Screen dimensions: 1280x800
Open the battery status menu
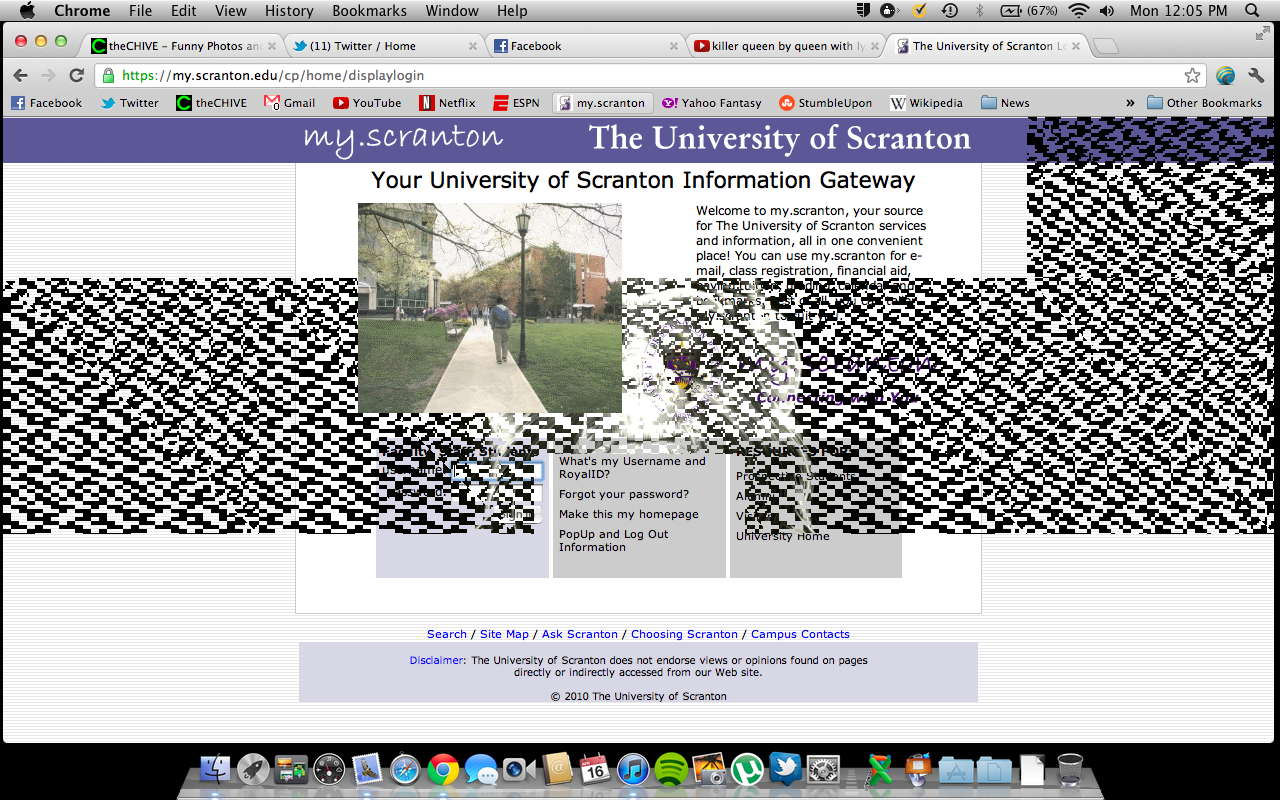point(1029,11)
